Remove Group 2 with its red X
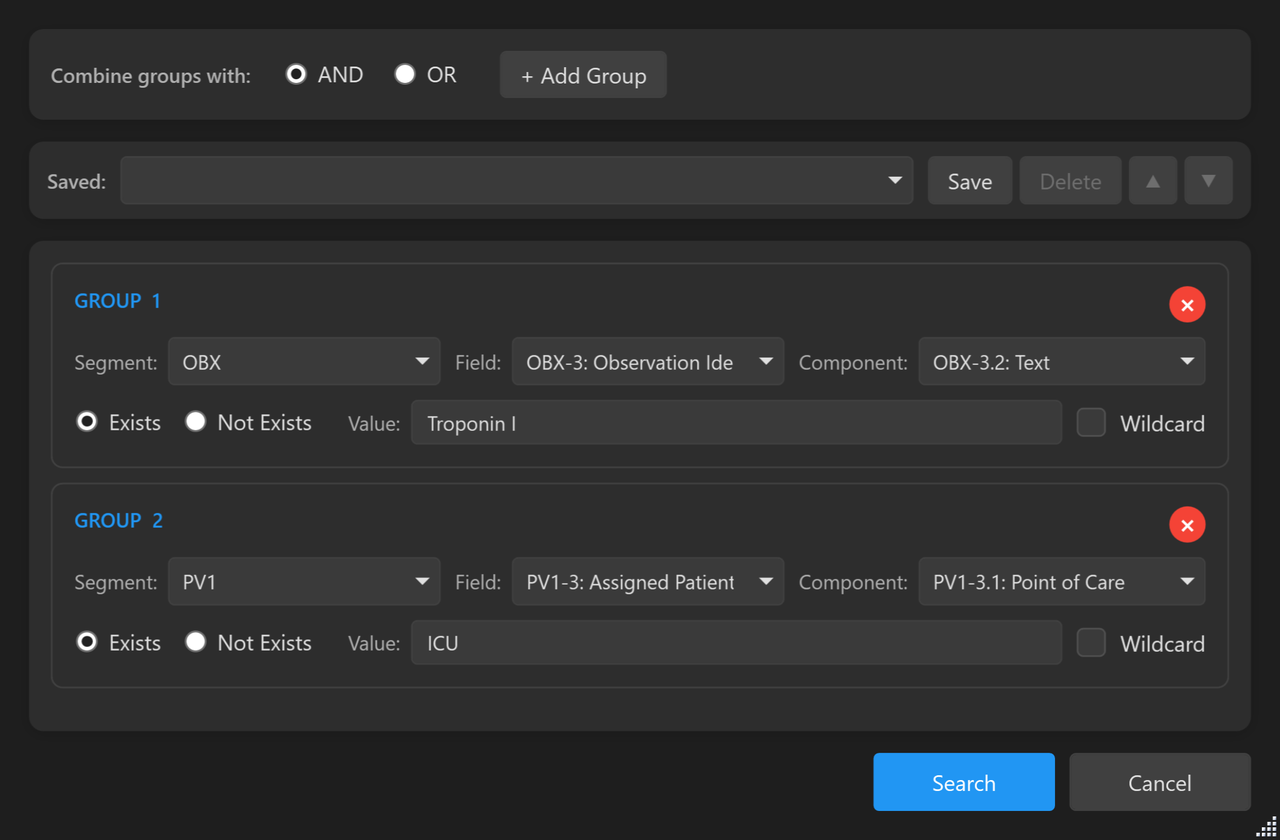The width and height of the screenshot is (1280, 840). click(x=1187, y=524)
